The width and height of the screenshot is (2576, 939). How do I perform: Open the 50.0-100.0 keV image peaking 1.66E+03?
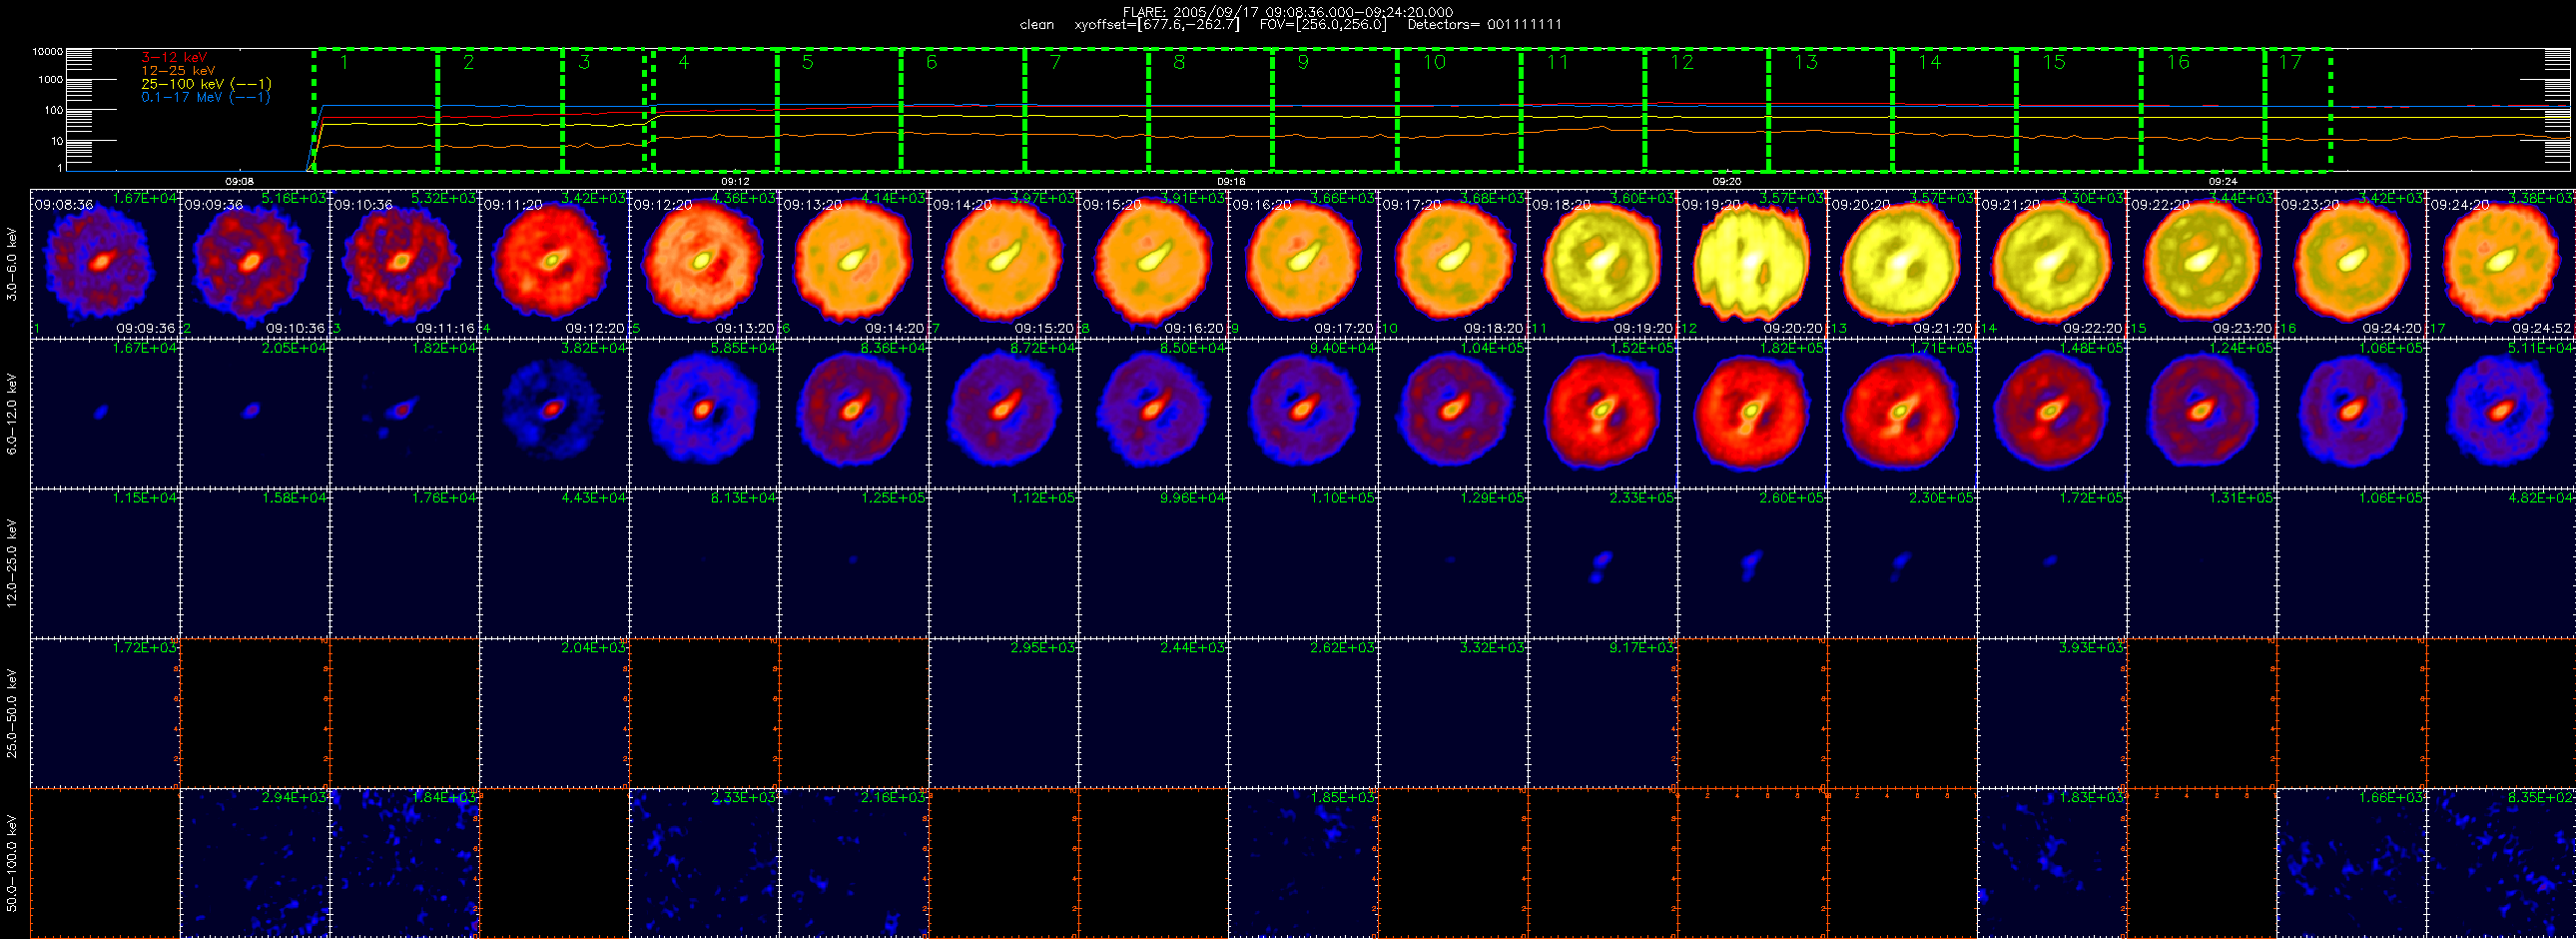(2352, 863)
